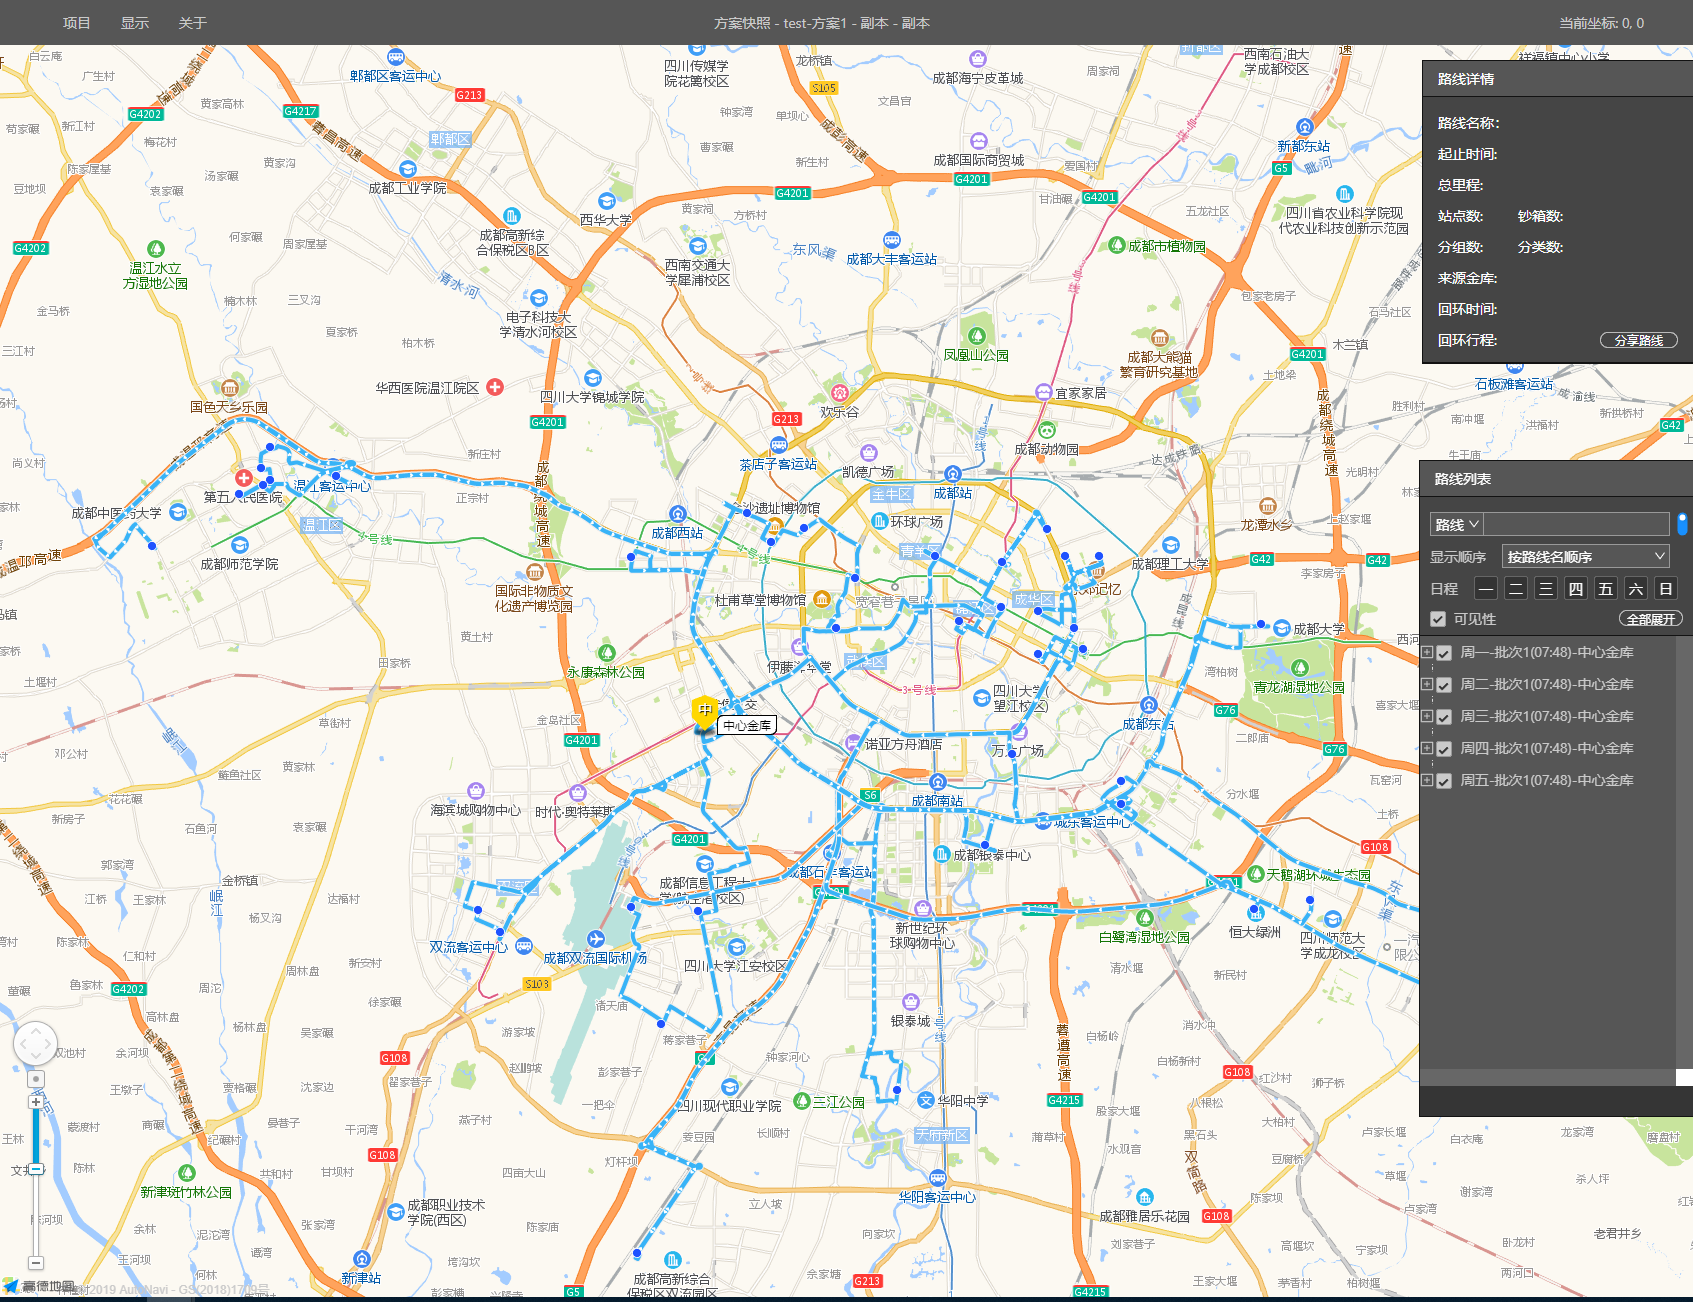
Task: Click the zoom slider handle
Action: click(x=36, y=1168)
